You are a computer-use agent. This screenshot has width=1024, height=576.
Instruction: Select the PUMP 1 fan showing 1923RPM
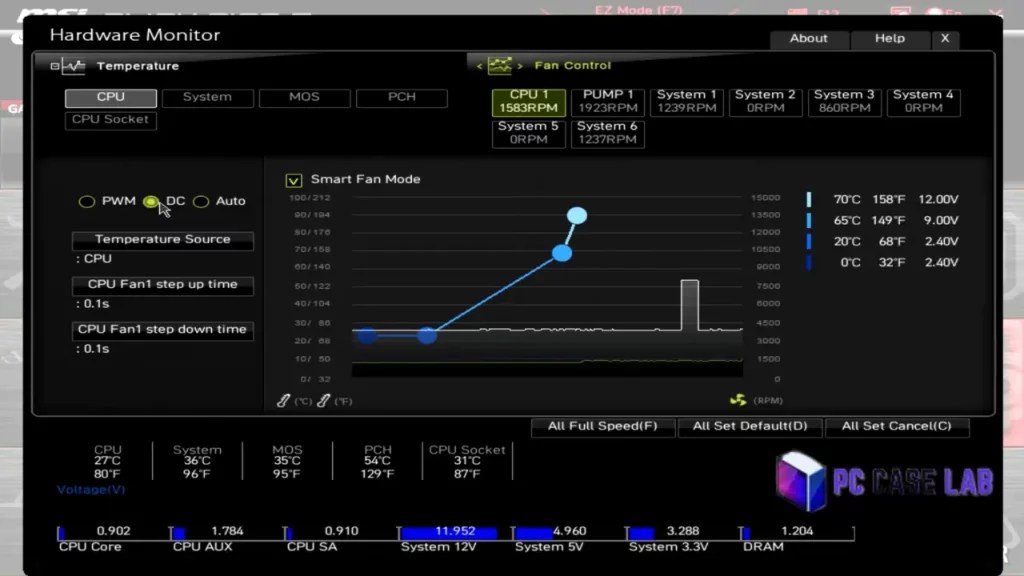pyautogui.click(x=607, y=99)
